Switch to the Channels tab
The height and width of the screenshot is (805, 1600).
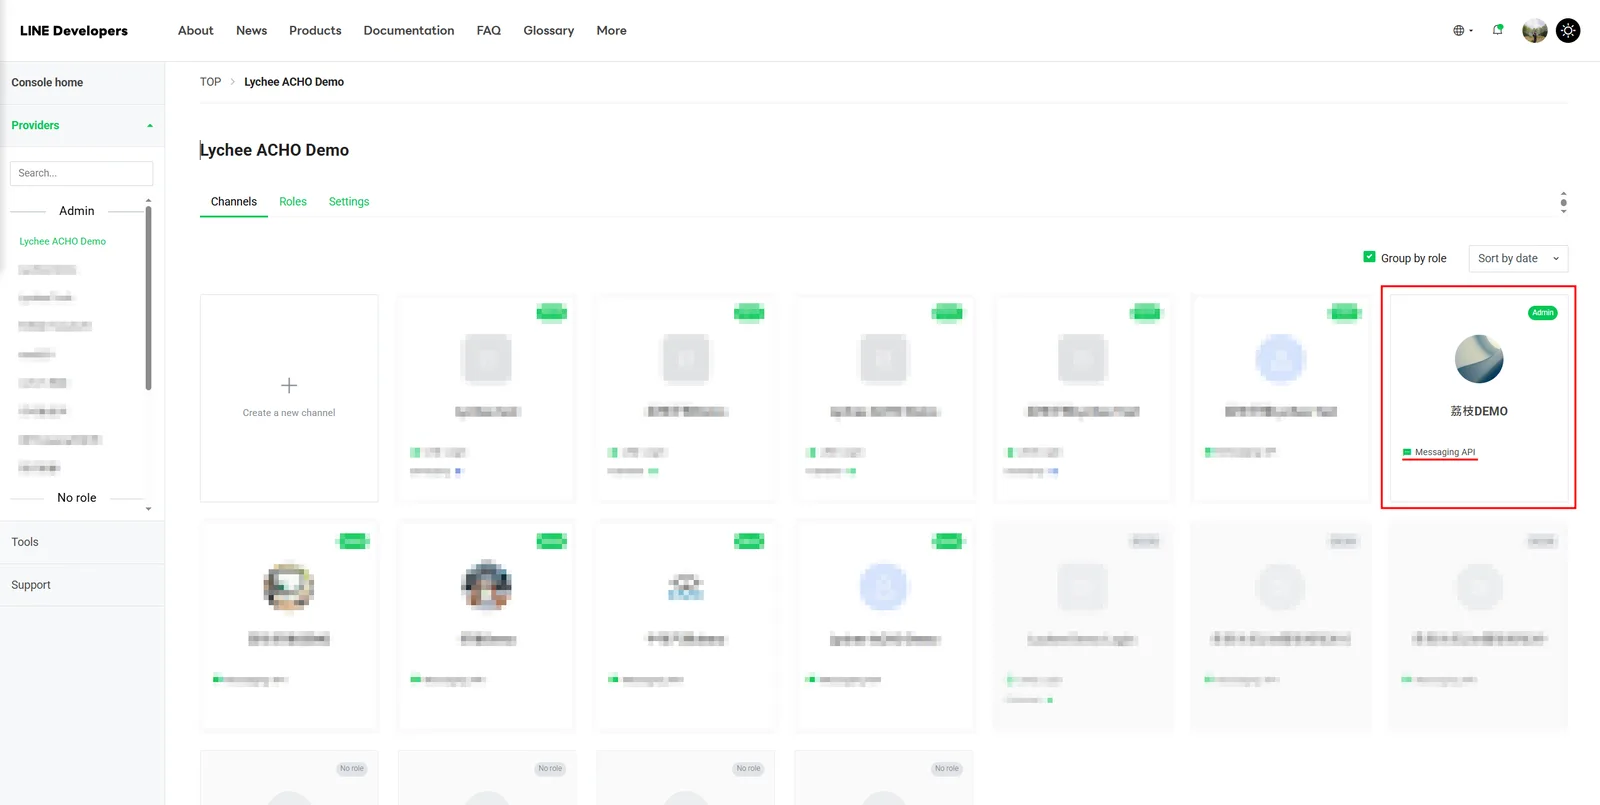(x=234, y=202)
